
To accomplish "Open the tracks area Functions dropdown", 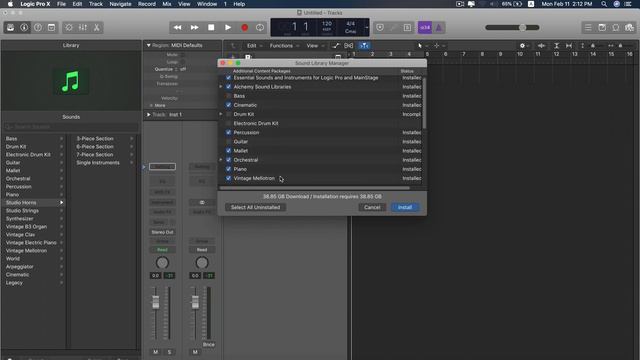I will (x=284, y=46).
